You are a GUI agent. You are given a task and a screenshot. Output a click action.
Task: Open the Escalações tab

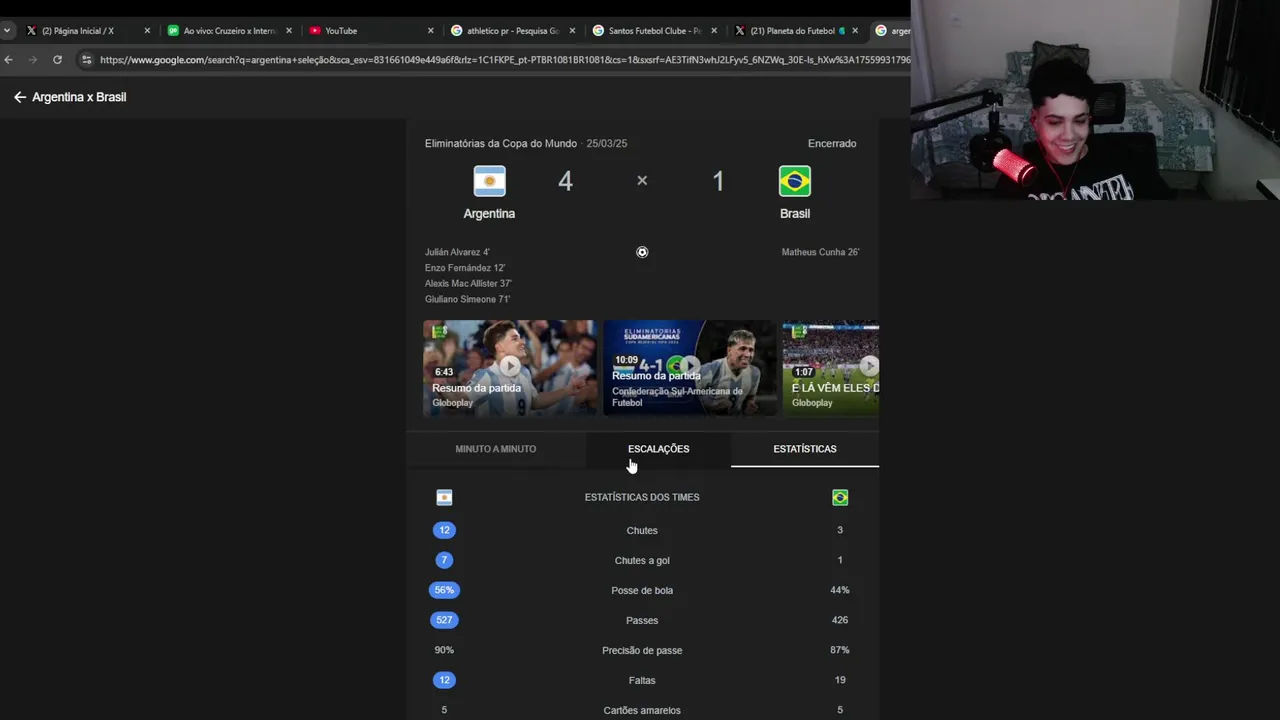click(658, 449)
